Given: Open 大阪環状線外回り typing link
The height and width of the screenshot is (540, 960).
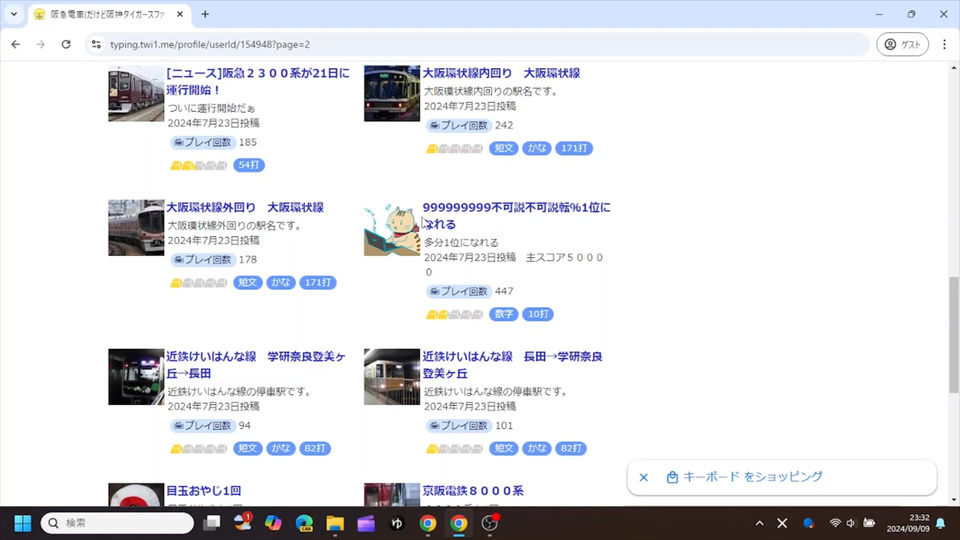Looking at the screenshot, I should tap(245, 207).
